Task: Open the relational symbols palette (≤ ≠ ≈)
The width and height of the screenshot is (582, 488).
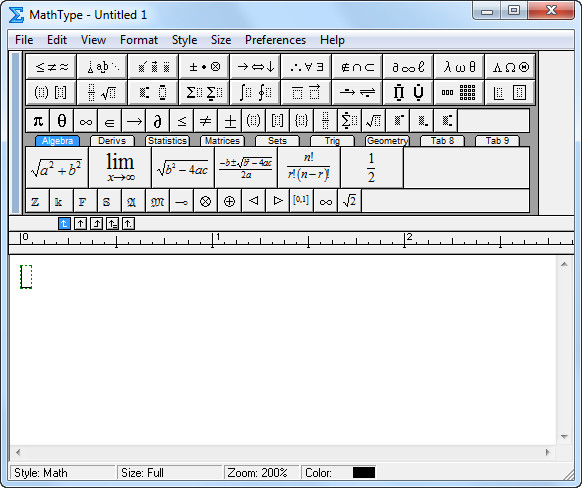Action: (x=52, y=67)
